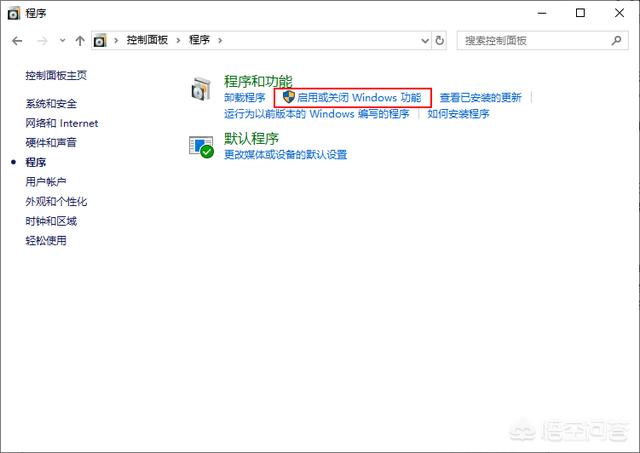Open 硬件和声音 category
Image resolution: width=640 pixels, height=453 pixels.
pyautogui.click(x=51, y=142)
